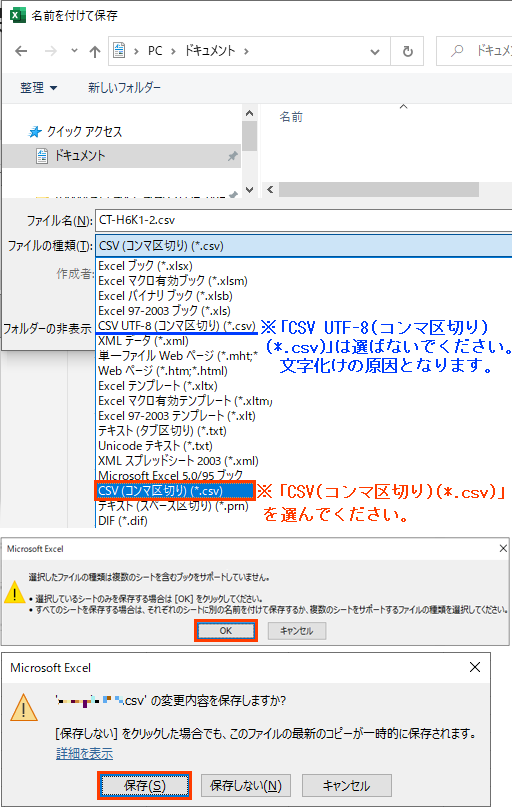Go back with the left arrow button

coord(21,51)
